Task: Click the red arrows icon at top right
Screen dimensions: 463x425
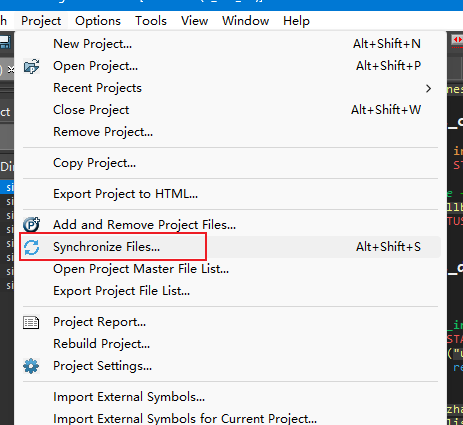Action: click(x=457, y=40)
